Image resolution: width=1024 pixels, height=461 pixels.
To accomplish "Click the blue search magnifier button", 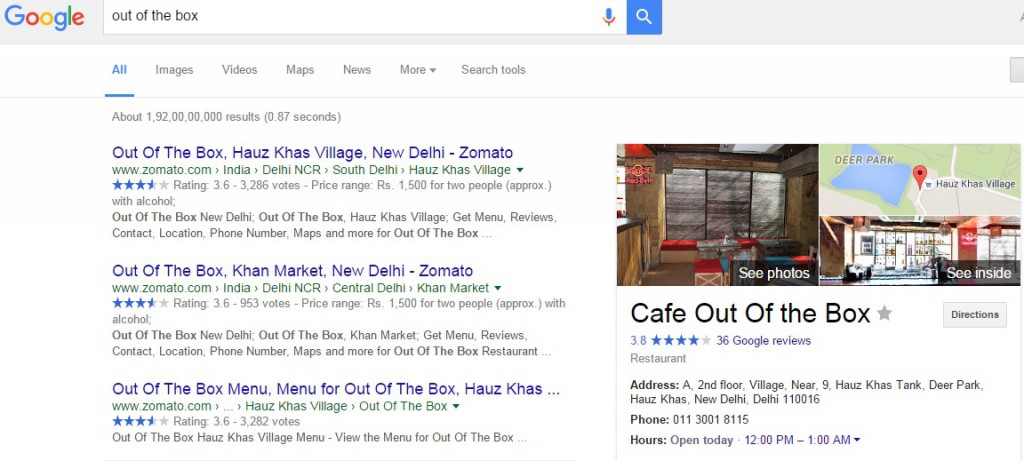I will pos(644,17).
